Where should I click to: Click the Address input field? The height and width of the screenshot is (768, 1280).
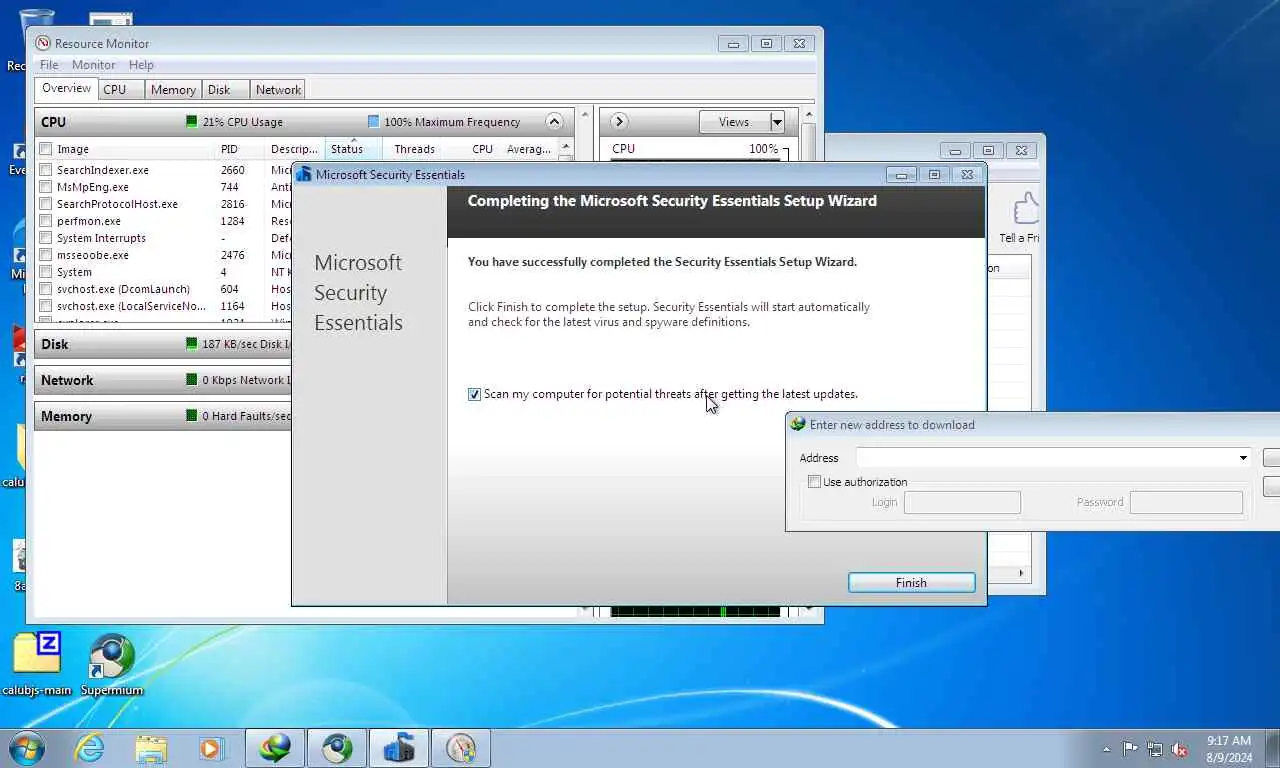click(x=1047, y=458)
